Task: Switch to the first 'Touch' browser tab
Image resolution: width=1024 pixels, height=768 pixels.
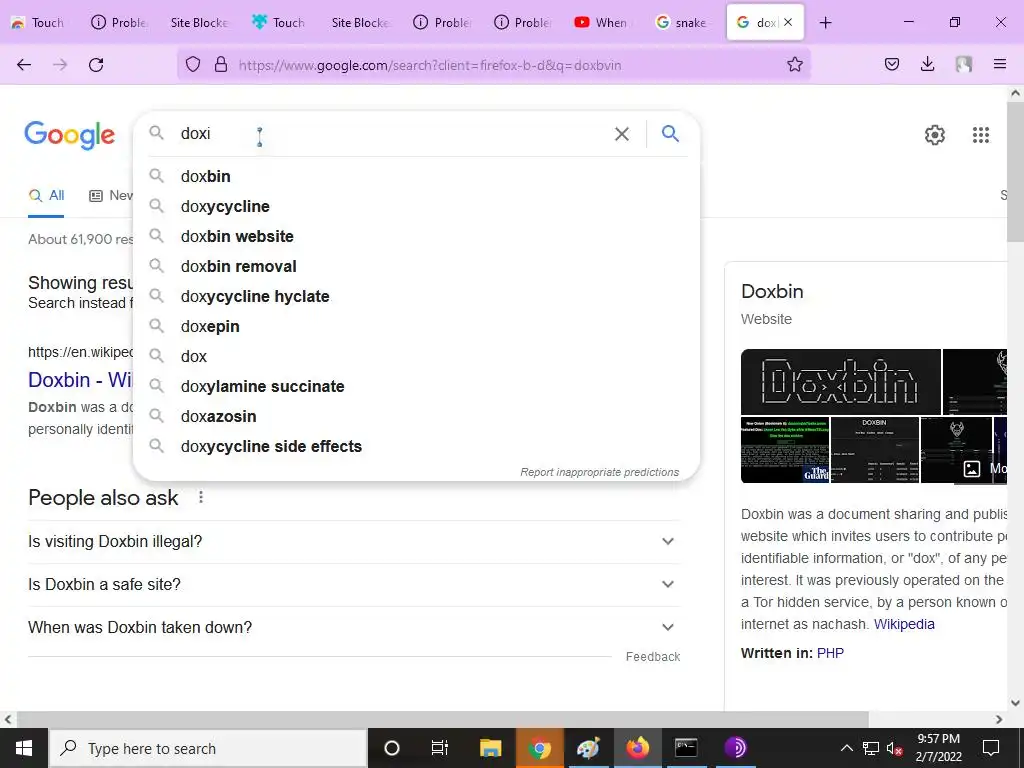Action: [39, 23]
